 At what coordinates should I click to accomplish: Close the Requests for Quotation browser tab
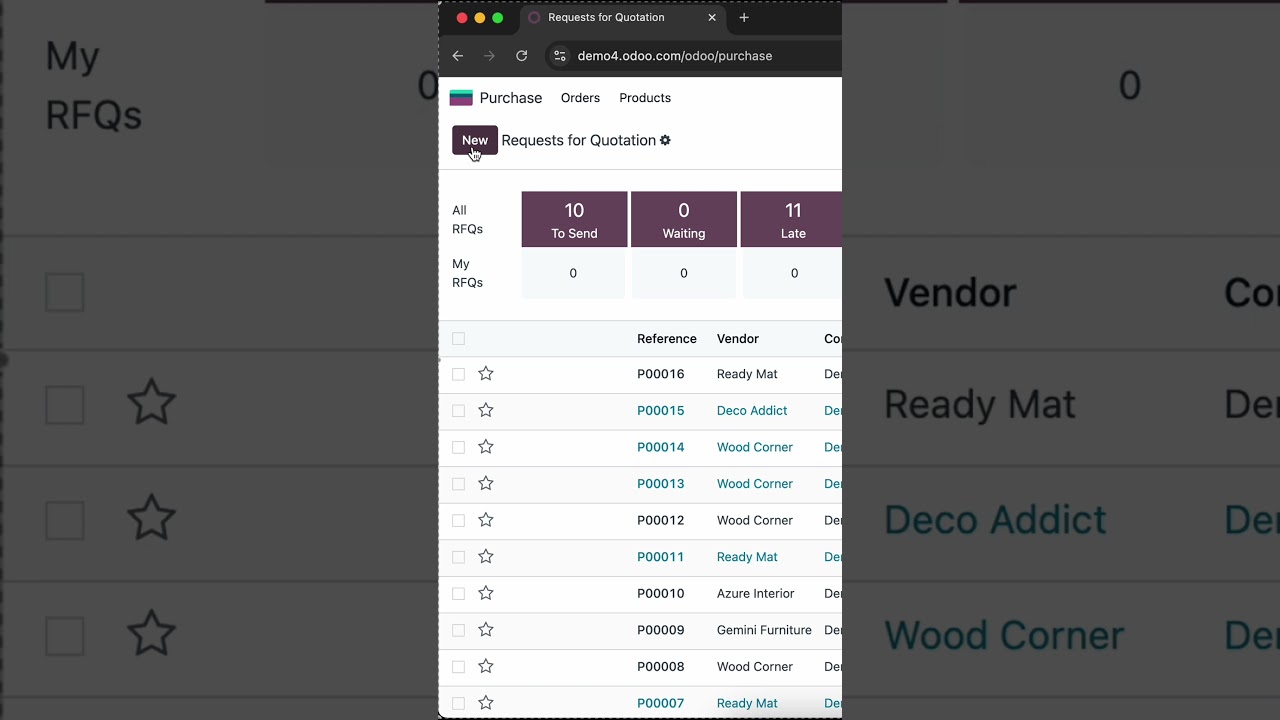coord(712,17)
